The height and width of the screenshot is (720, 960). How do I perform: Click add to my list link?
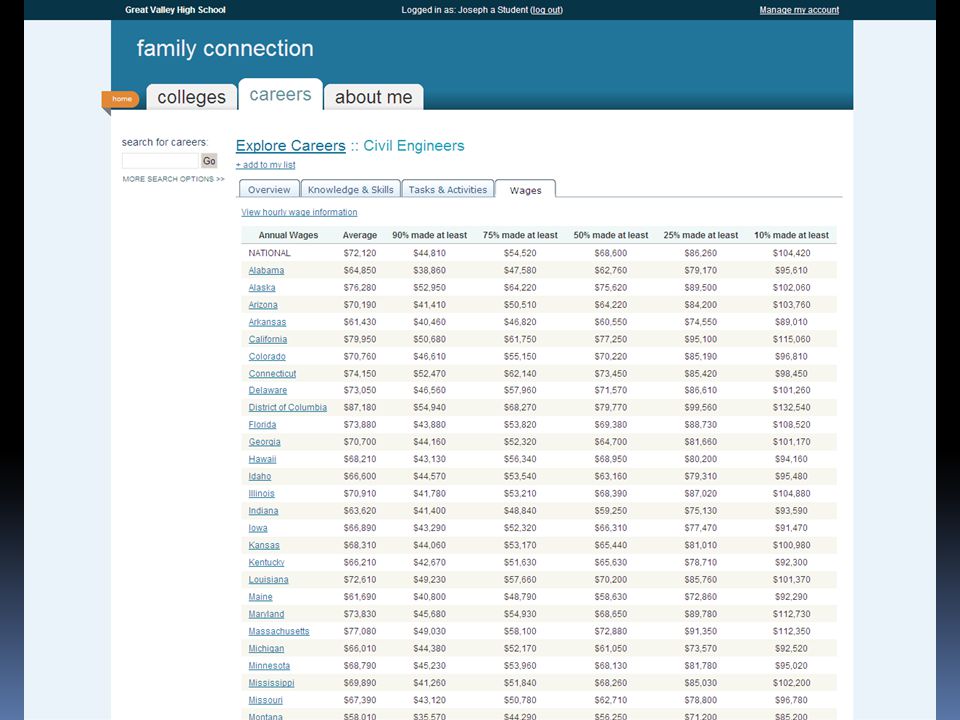(266, 165)
